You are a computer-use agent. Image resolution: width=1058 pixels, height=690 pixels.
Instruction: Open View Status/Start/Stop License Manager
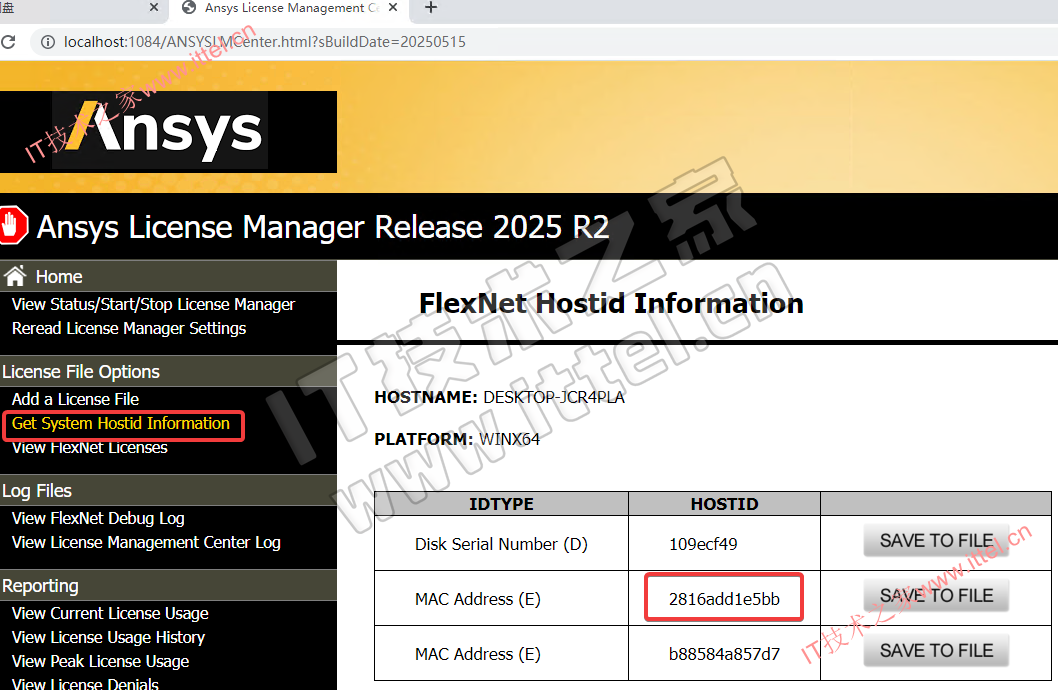(x=153, y=304)
